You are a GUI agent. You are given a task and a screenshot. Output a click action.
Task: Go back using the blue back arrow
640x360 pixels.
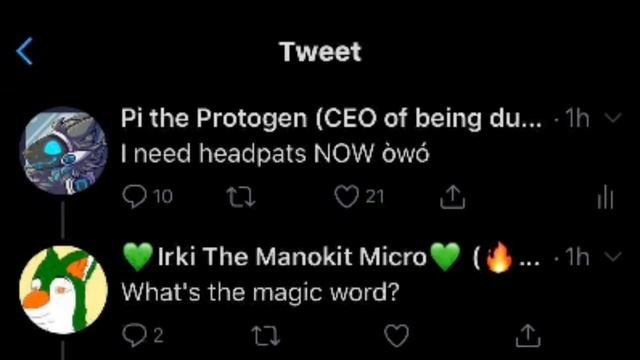coord(24,51)
